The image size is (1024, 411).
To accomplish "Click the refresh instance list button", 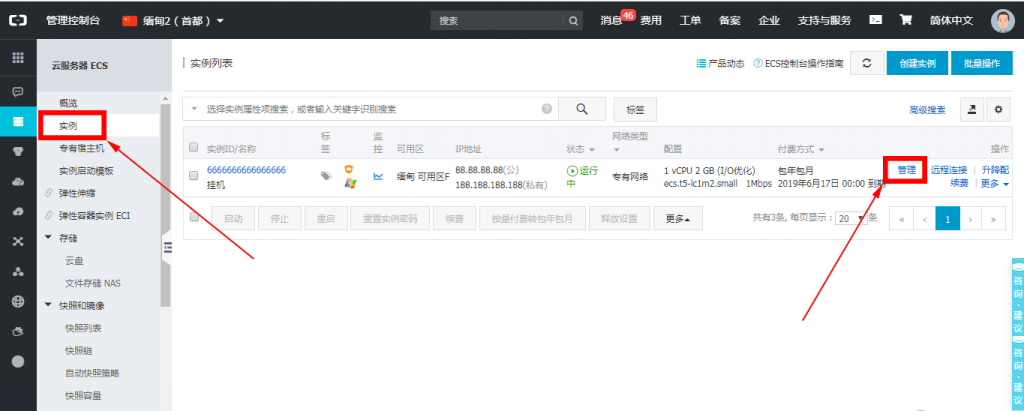I will point(867,63).
